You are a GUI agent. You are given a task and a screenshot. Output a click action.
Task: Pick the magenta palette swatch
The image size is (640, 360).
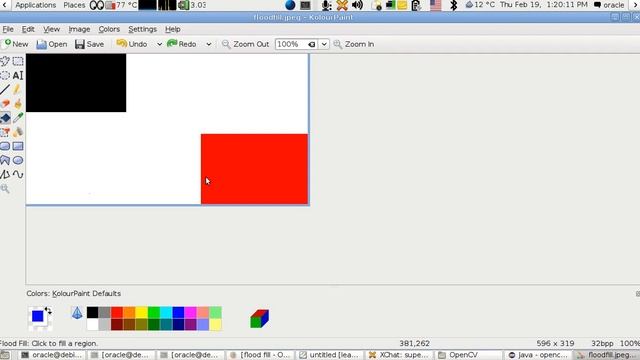point(190,312)
